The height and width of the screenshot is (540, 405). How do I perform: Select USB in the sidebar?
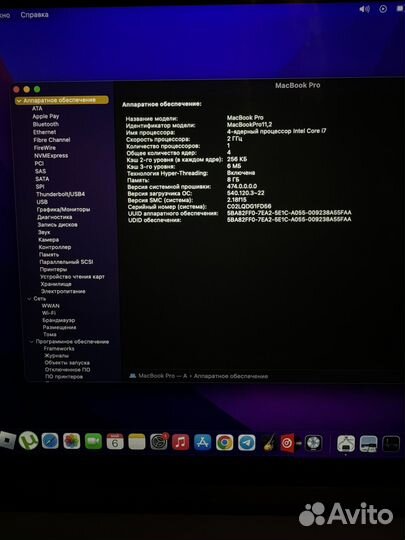pyautogui.click(x=42, y=202)
